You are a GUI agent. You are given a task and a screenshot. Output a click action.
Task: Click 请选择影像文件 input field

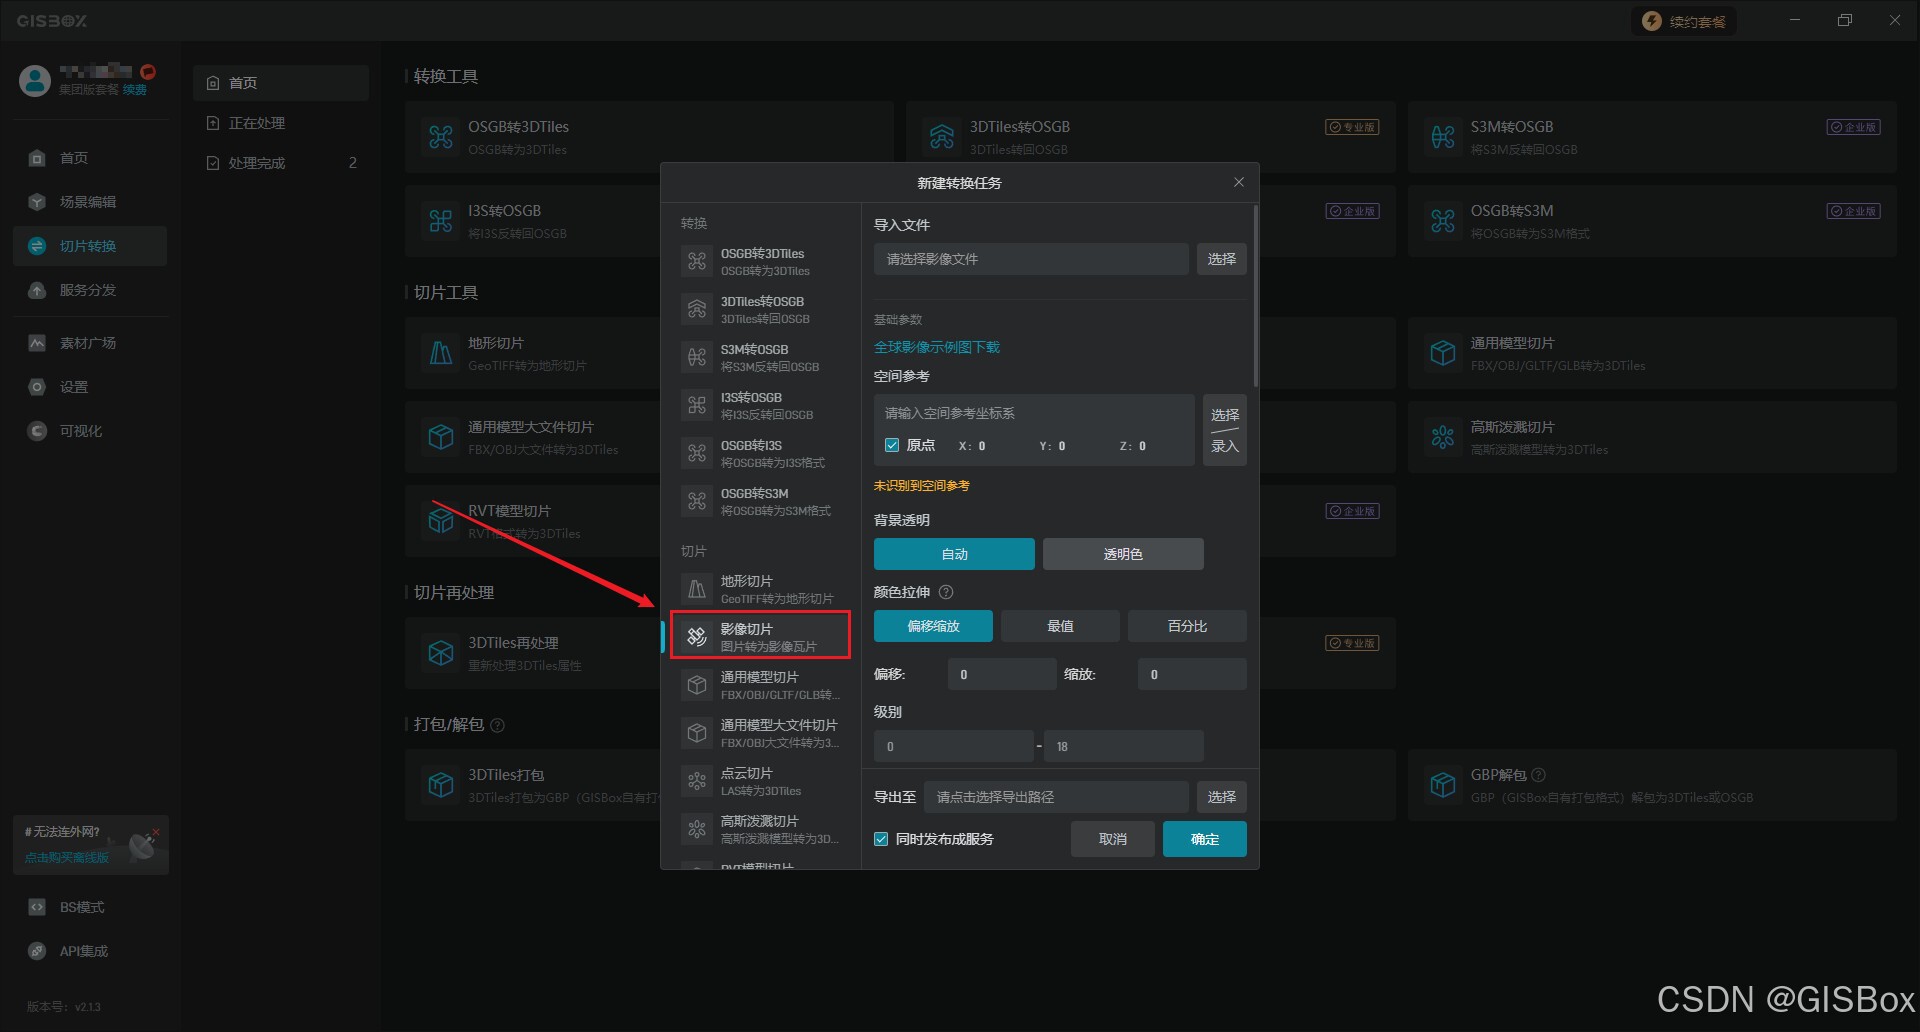(1031, 259)
